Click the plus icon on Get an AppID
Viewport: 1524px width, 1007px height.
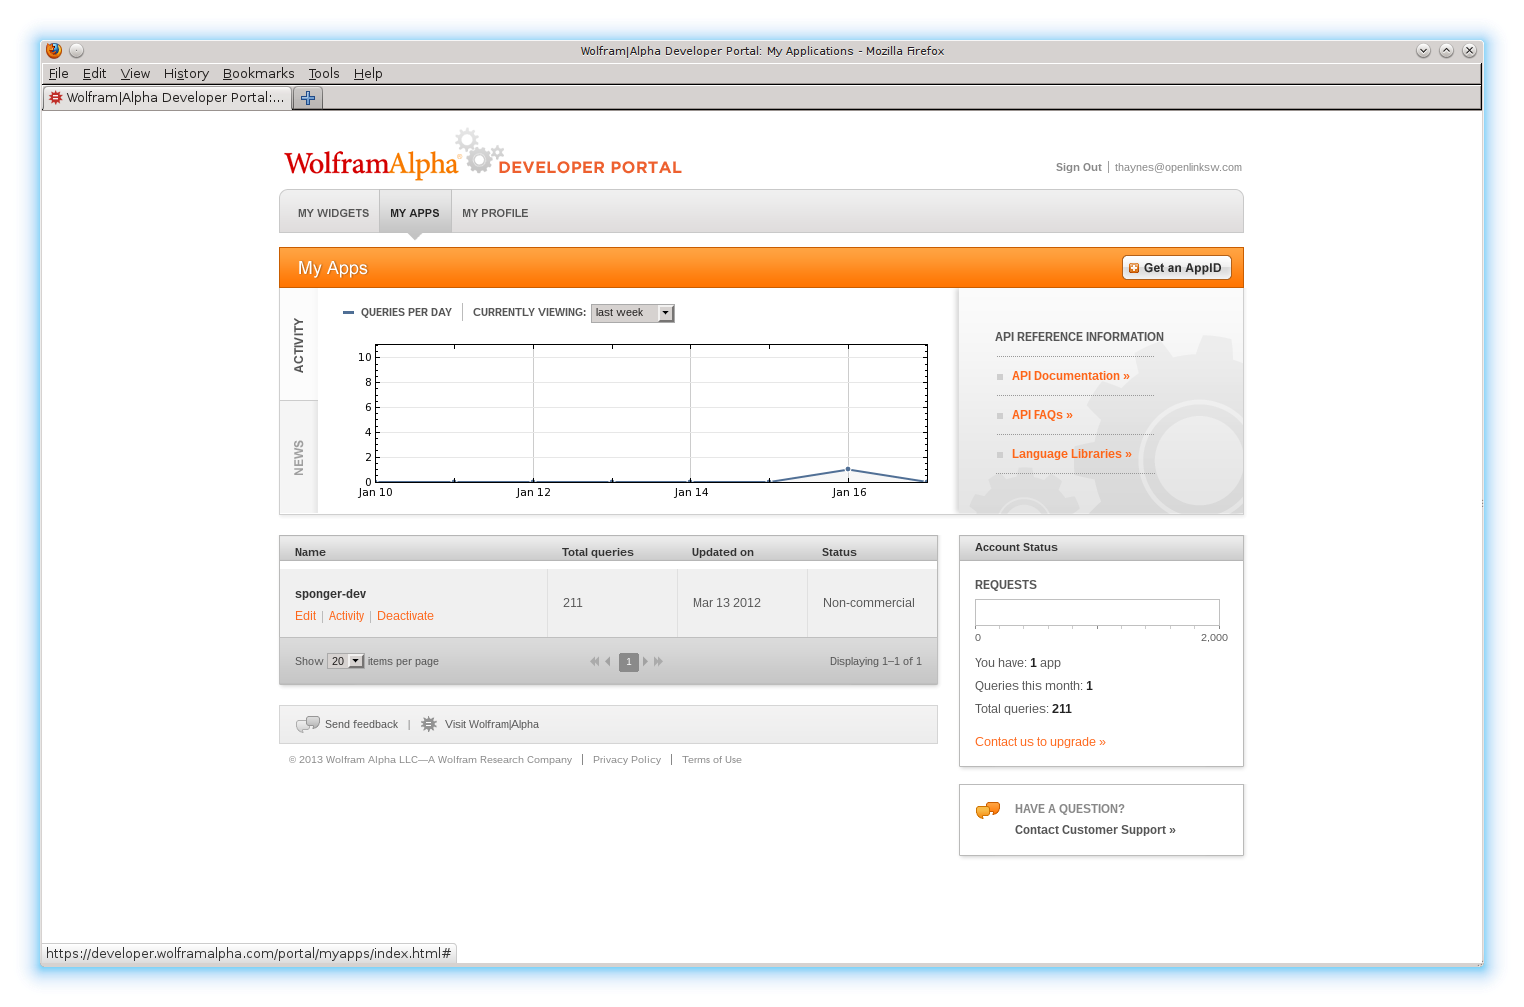coord(1134,268)
